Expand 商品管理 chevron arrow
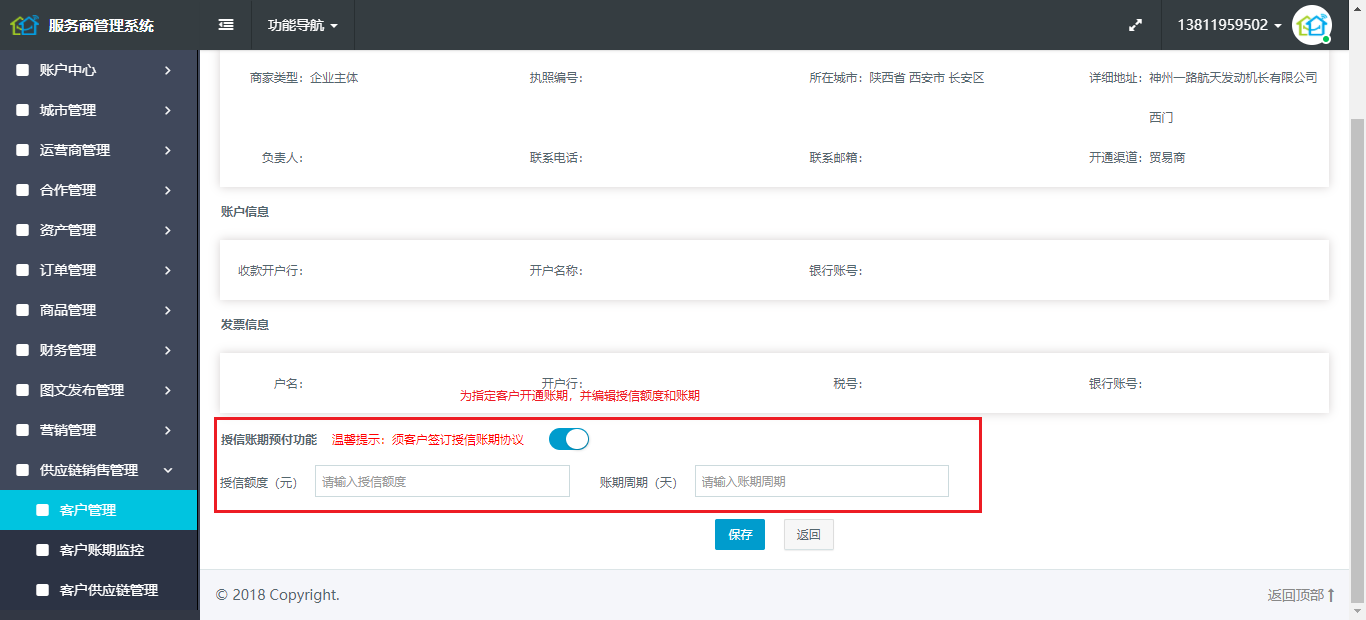The height and width of the screenshot is (620, 1366). (x=168, y=310)
